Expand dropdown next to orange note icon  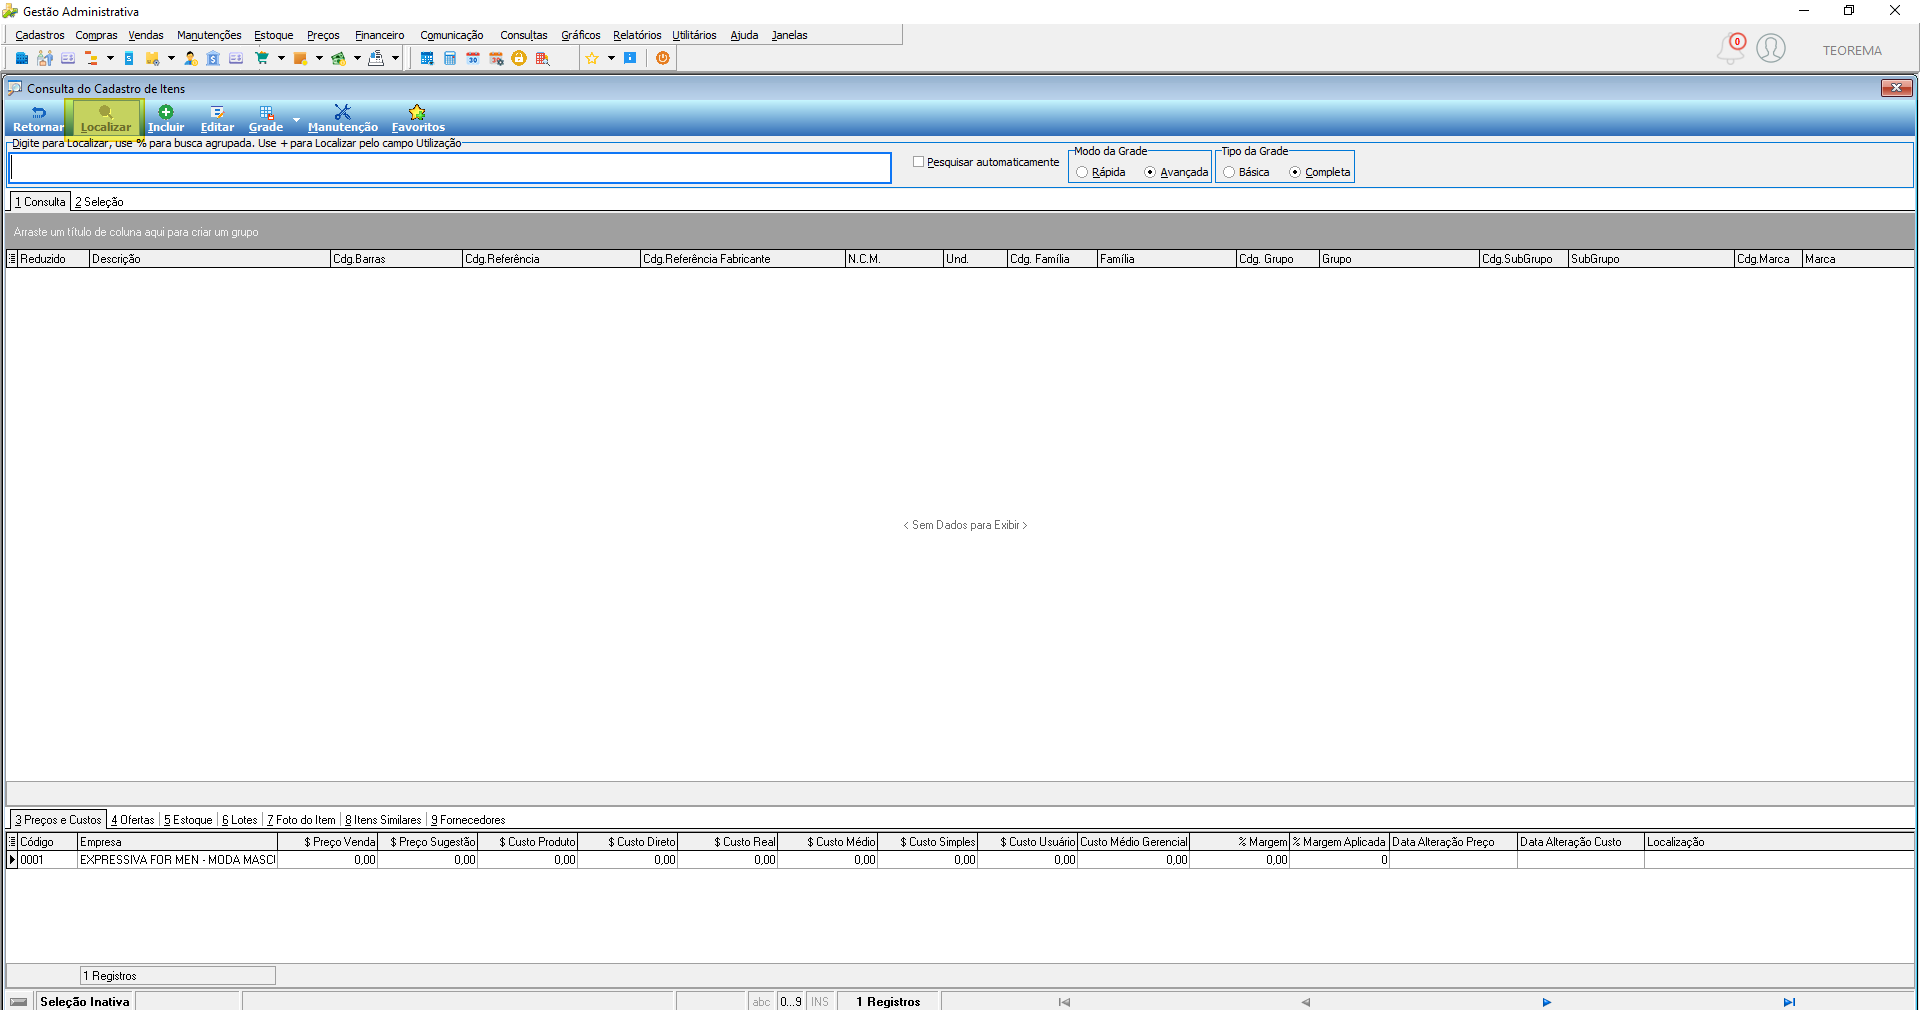(x=319, y=58)
